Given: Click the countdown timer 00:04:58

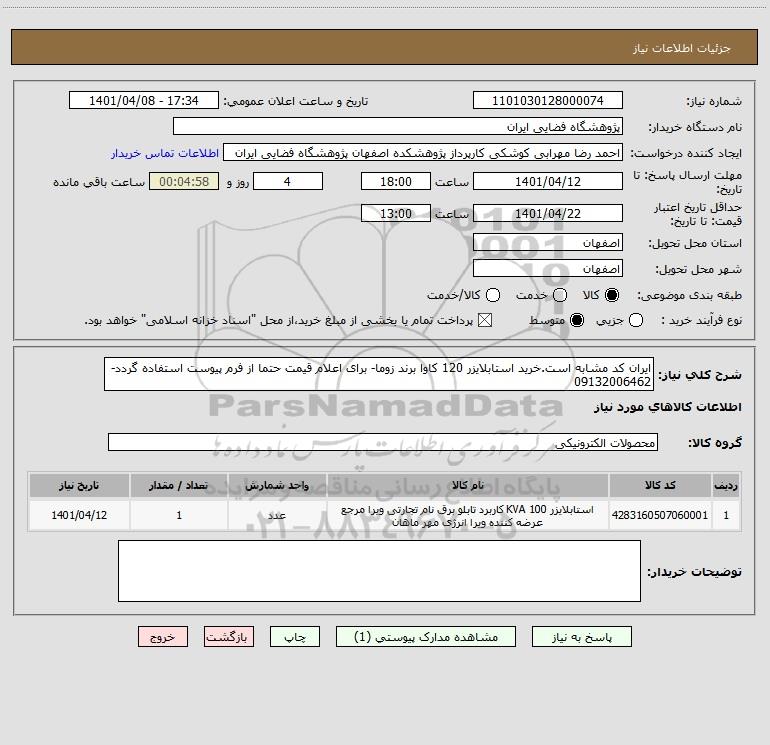Looking at the screenshot, I should 184,181.
